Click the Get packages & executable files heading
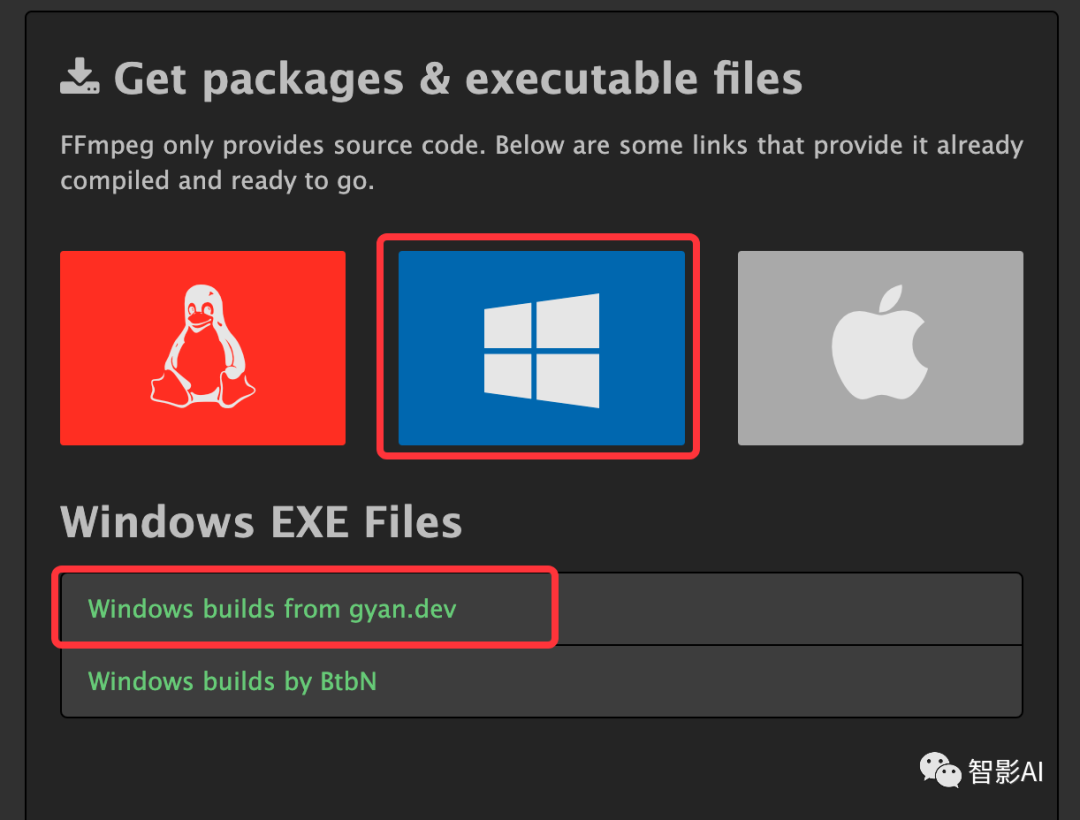Viewport: 1080px width, 820px height. pos(458,78)
